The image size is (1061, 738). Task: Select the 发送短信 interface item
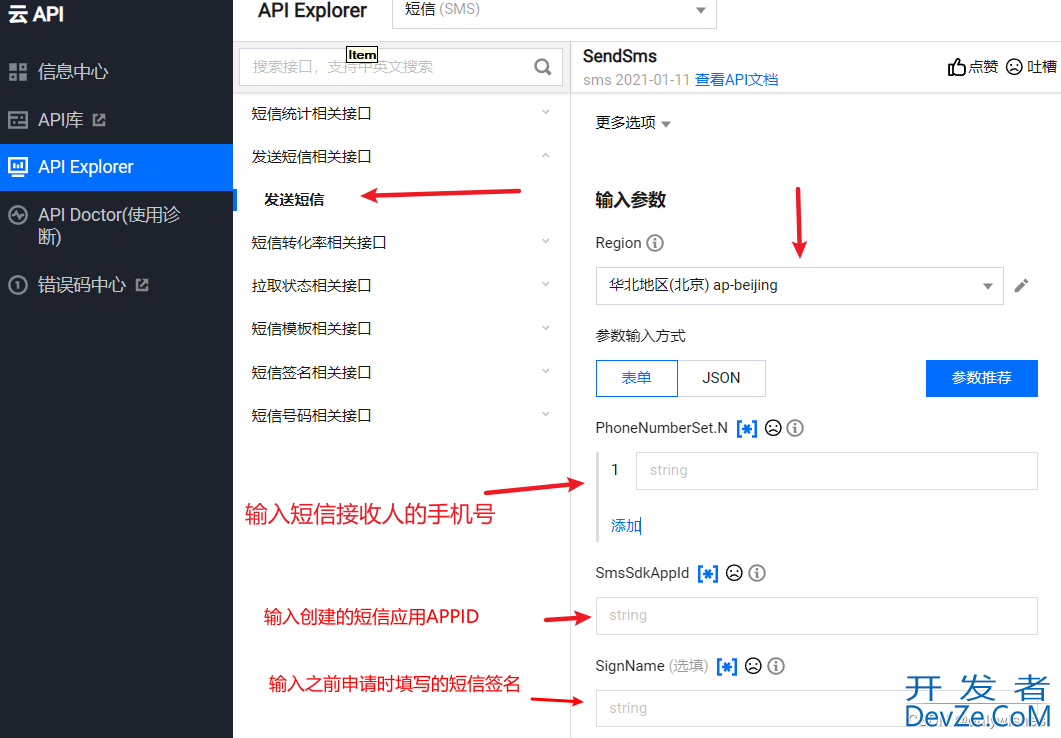294,200
